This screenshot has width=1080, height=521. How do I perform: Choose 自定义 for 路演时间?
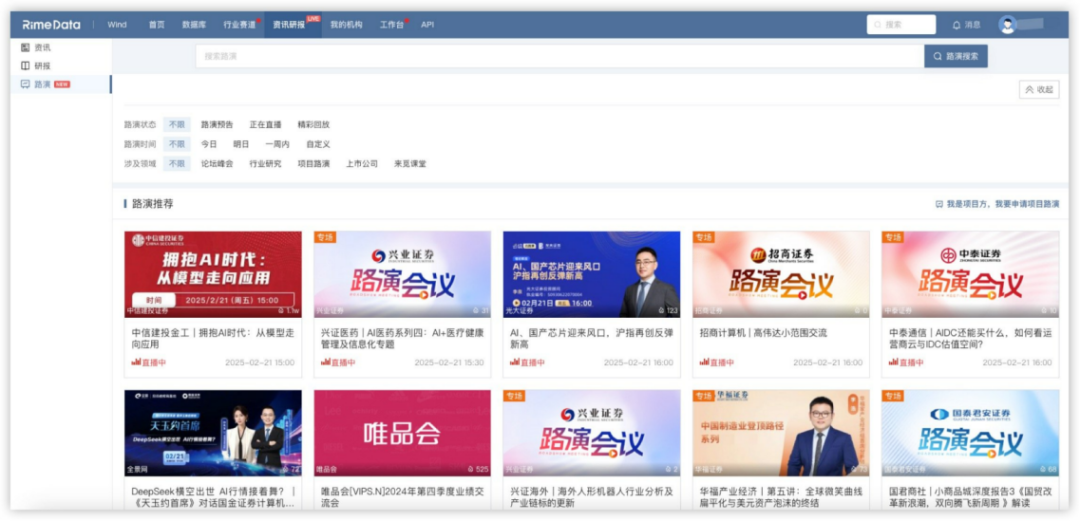tap(318, 144)
